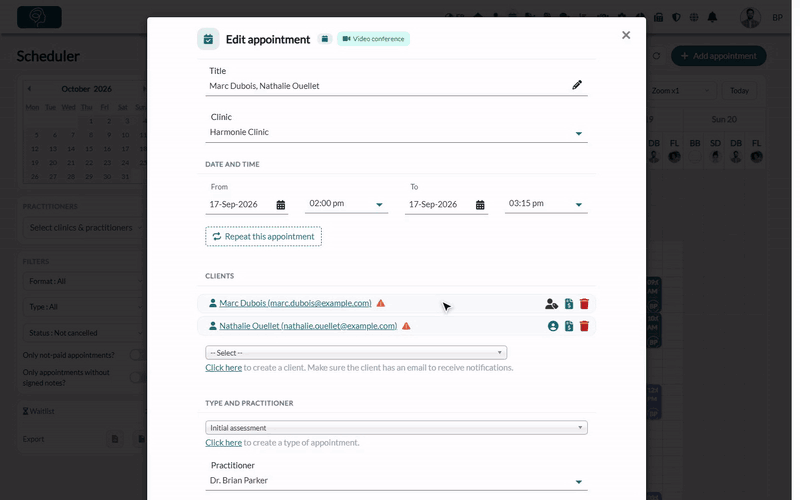Open Nathalie Ouellet client profile link
800x500 pixels.
pyautogui.click(x=308, y=326)
